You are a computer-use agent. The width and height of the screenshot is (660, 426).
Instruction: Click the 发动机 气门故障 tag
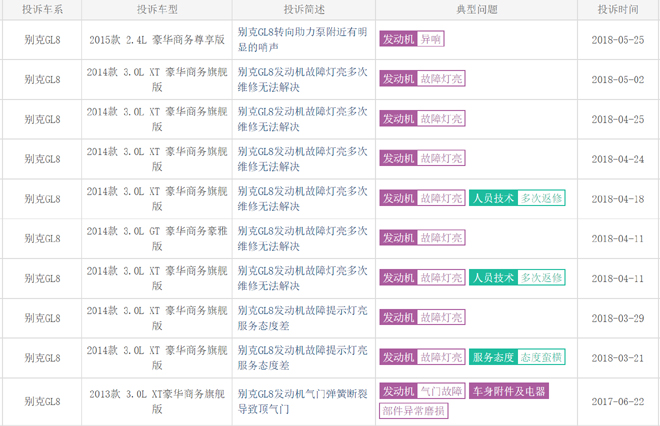422,391
